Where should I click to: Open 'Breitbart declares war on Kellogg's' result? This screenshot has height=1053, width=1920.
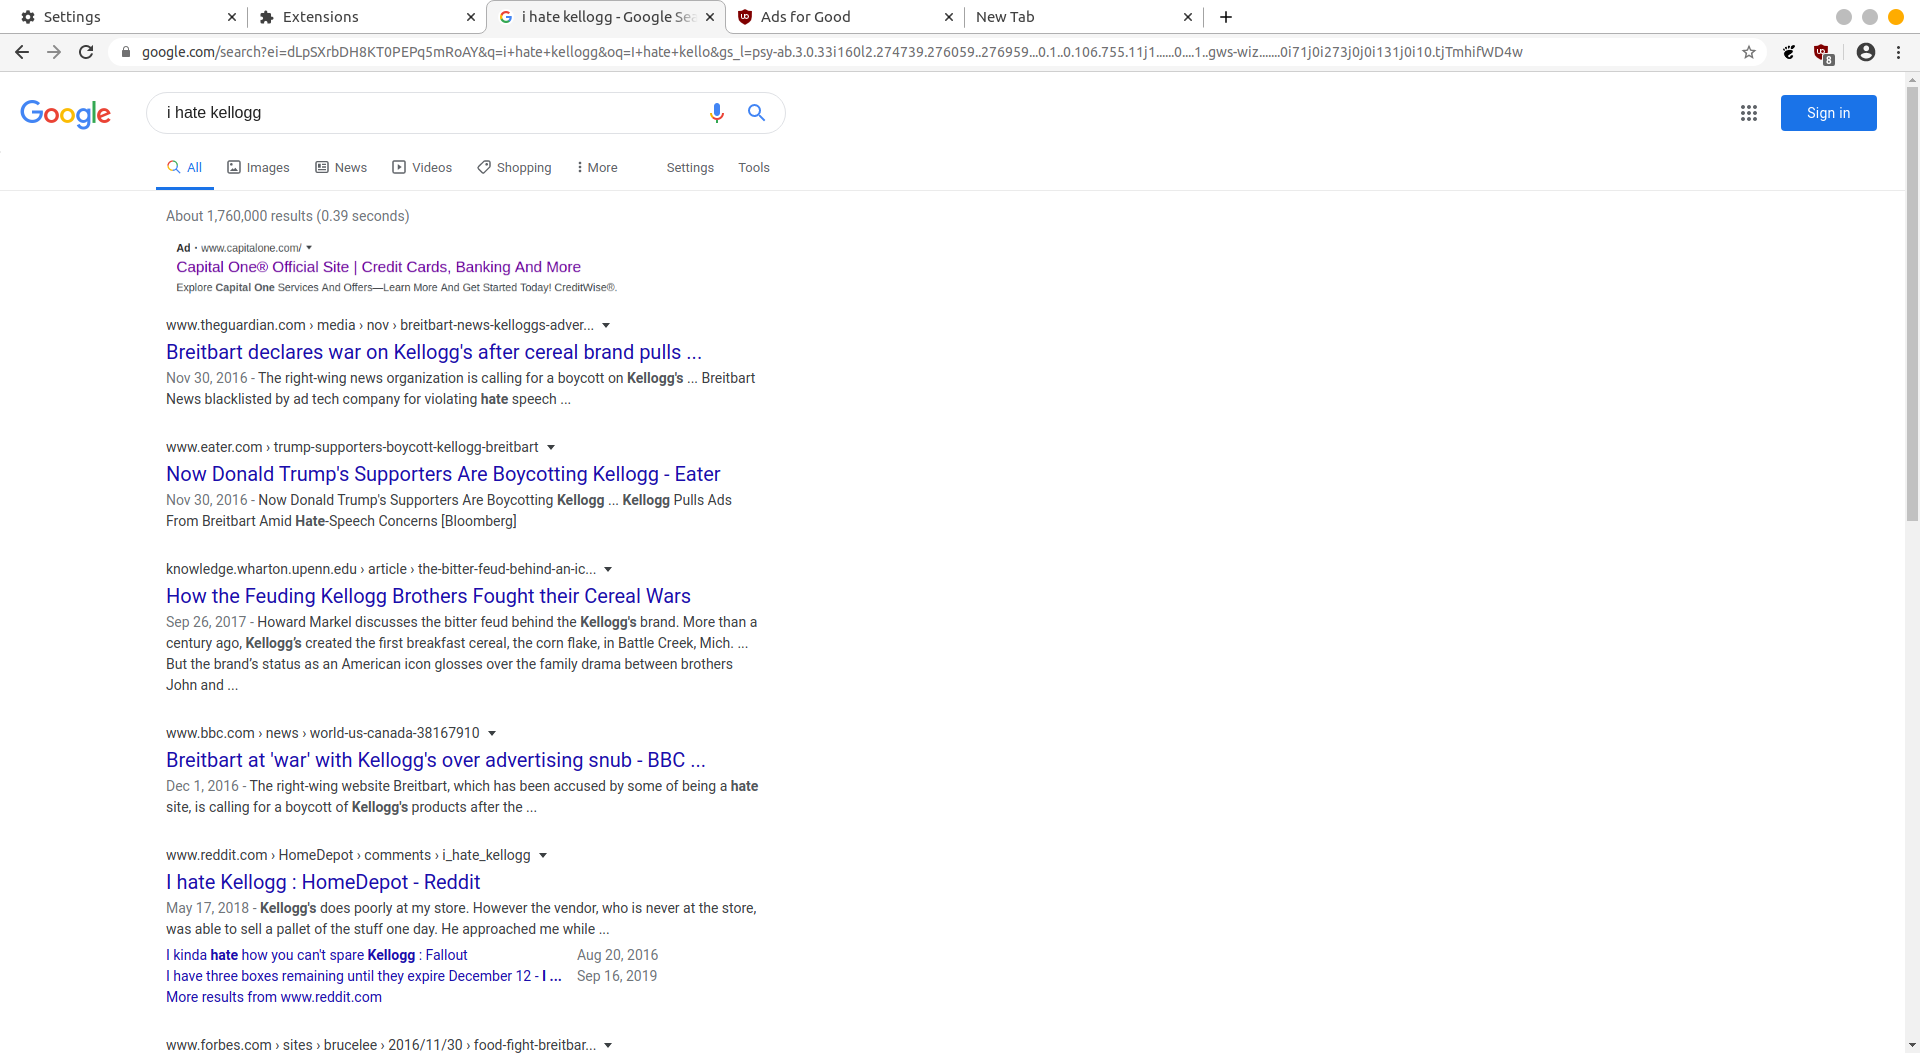[x=434, y=352]
